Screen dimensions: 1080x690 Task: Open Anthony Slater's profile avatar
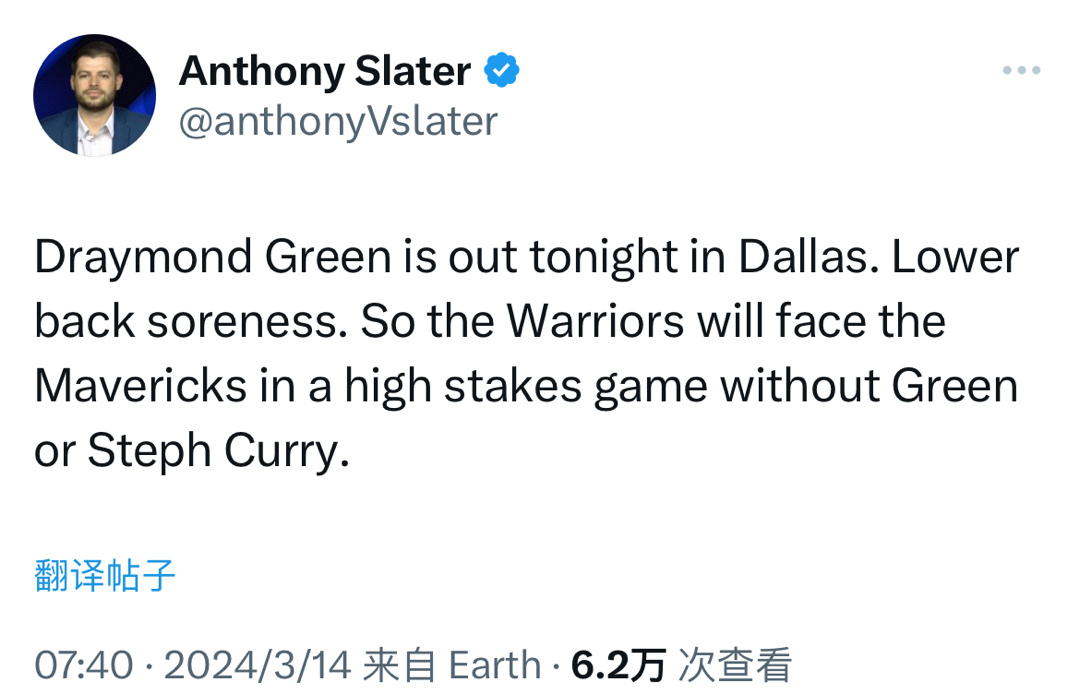pyautogui.click(x=94, y=95)
